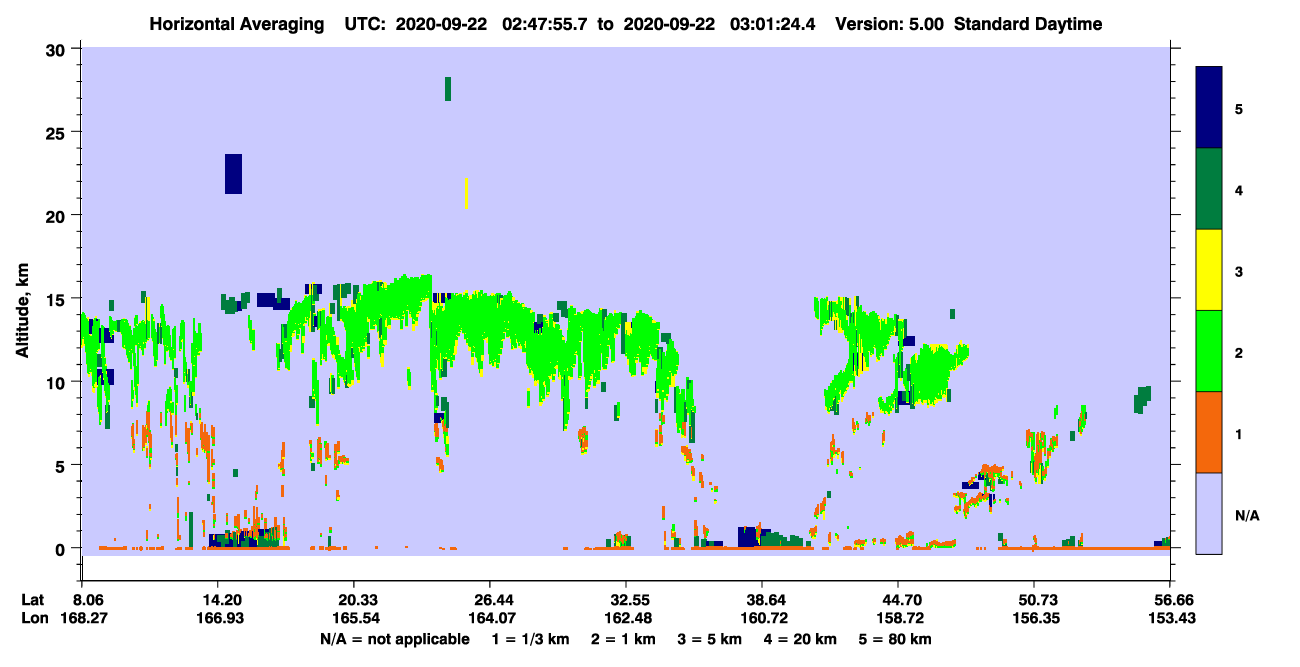Click the 'Lat' row label

pos(32,600)
